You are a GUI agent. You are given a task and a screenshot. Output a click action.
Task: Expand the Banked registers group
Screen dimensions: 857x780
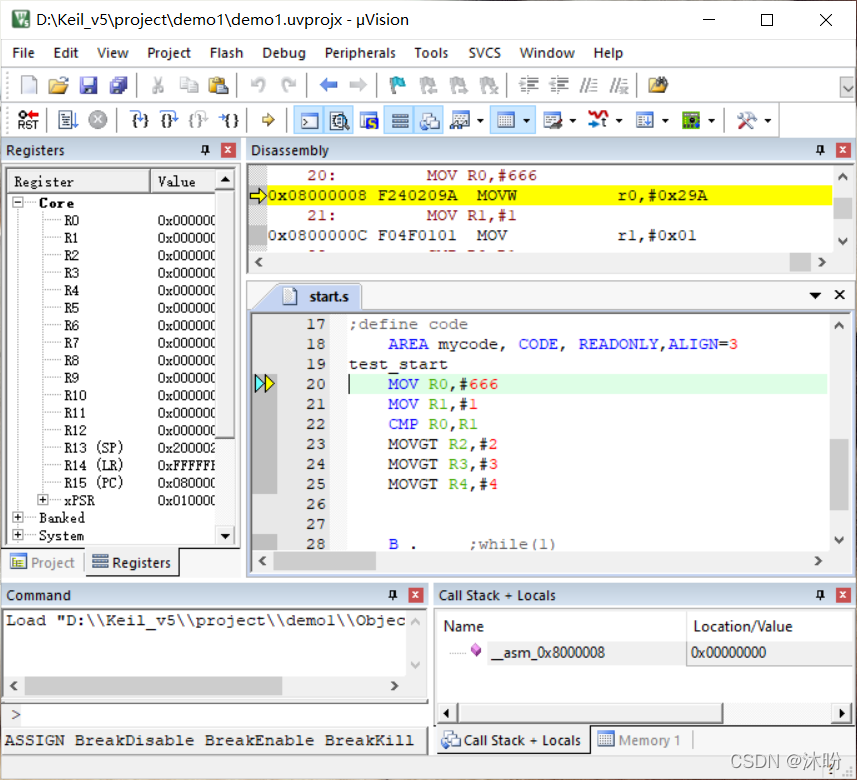click(x=18, y=517)
